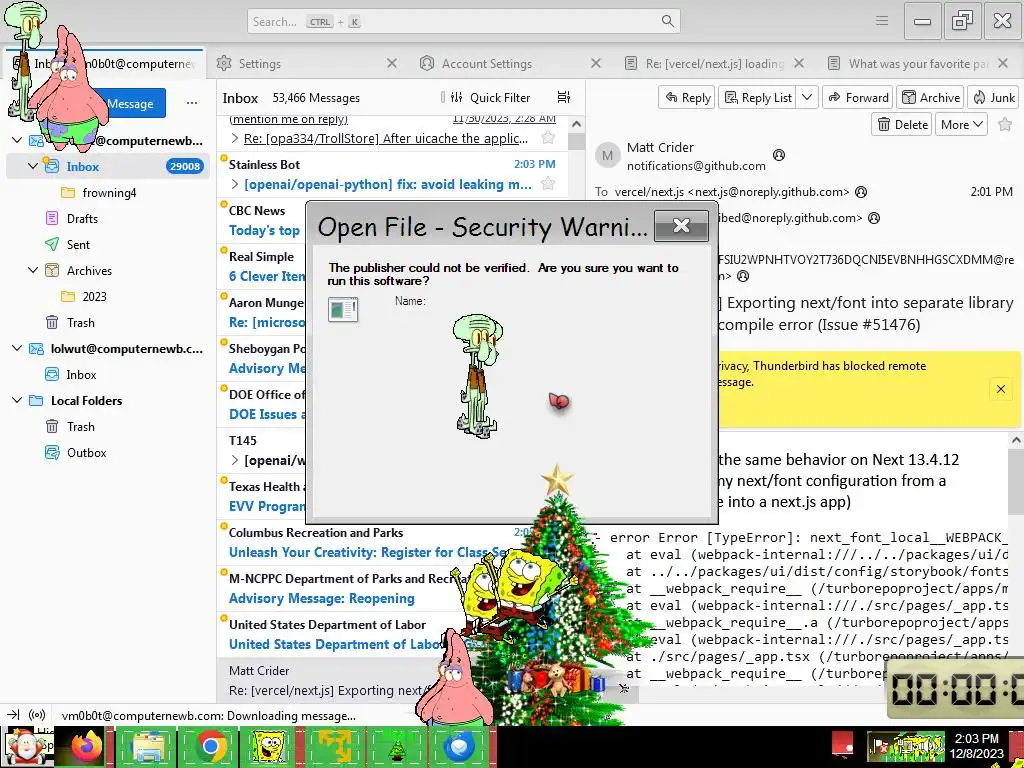Click the search magnifier icon

667,22
